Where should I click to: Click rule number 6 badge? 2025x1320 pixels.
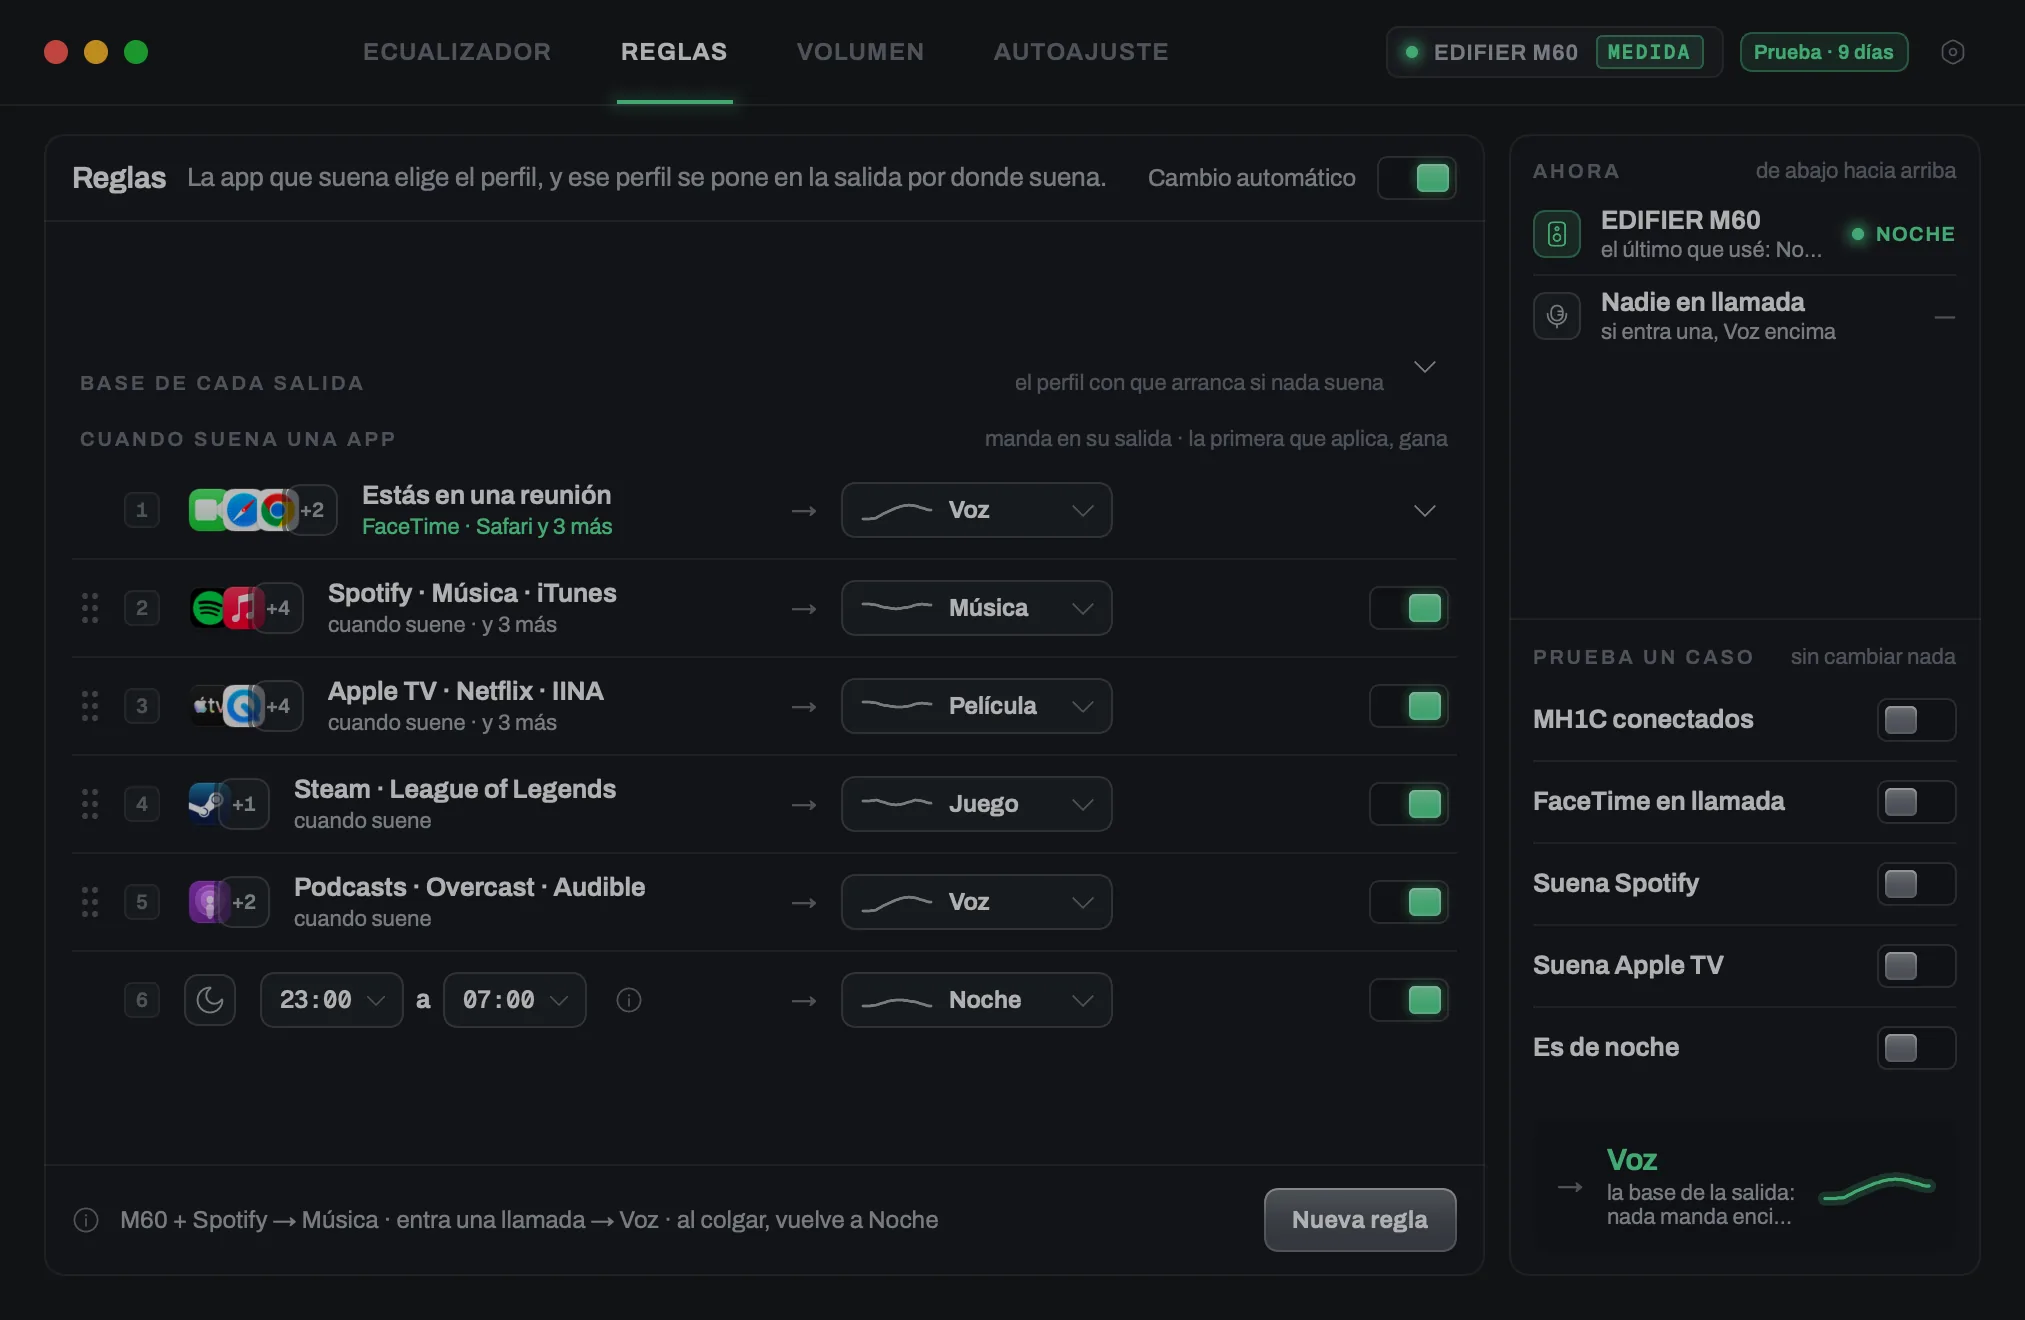pos(142,1000)
